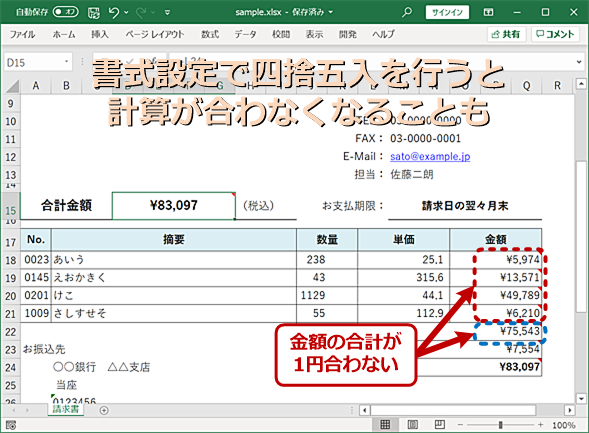
Task: Switch to Normal view icon
Action: [x=385, y=425]
